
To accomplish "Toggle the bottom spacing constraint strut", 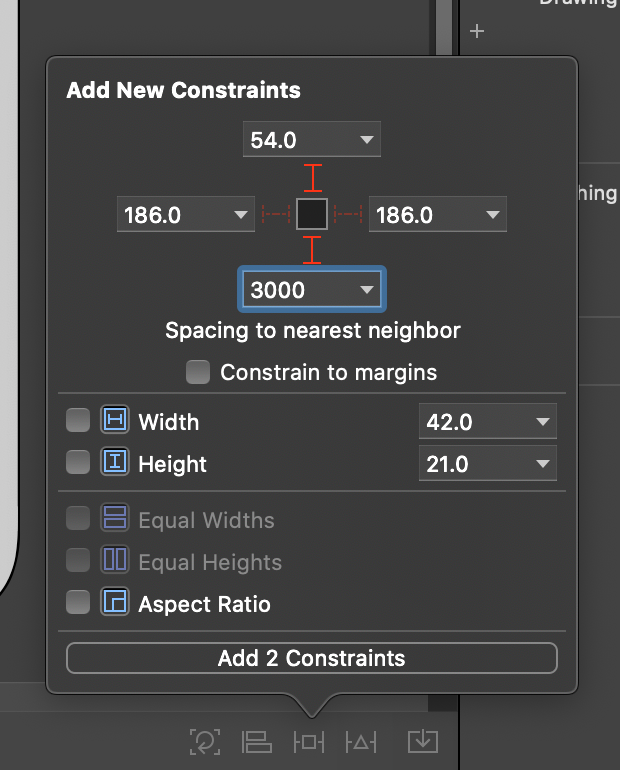I will [x=313, y=249].
